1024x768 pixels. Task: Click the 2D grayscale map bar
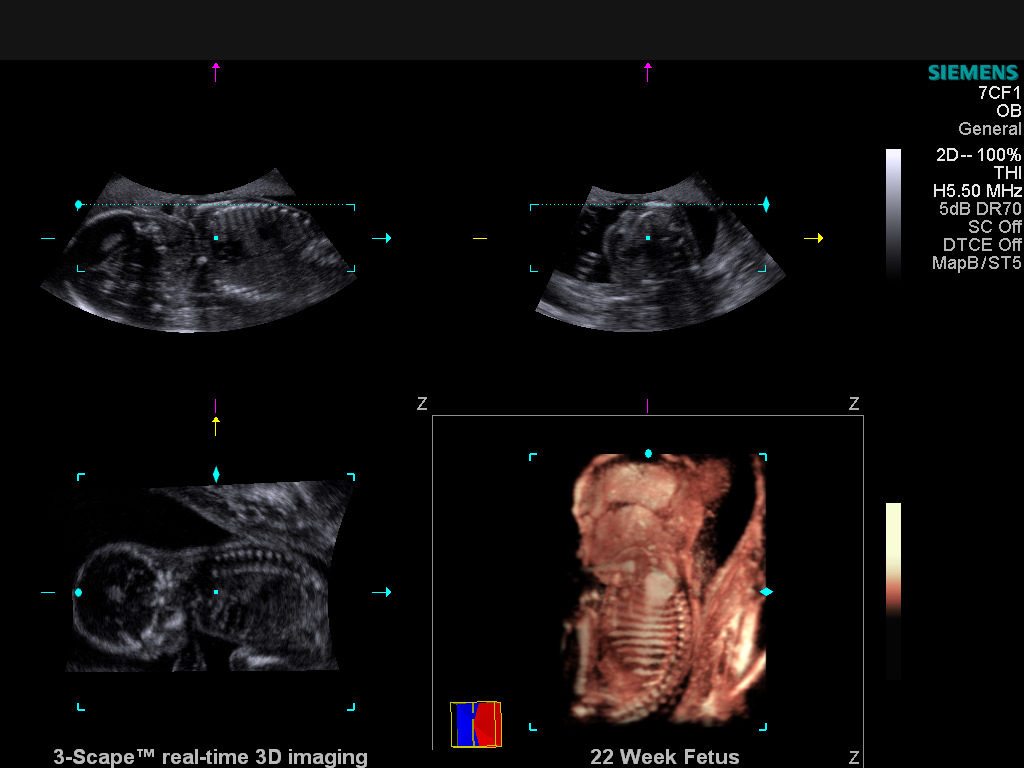click(x=893, y=214)
